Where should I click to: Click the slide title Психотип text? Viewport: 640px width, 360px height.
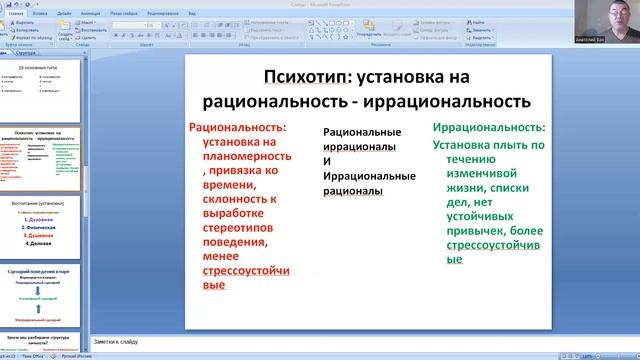(x=367, y=89)
